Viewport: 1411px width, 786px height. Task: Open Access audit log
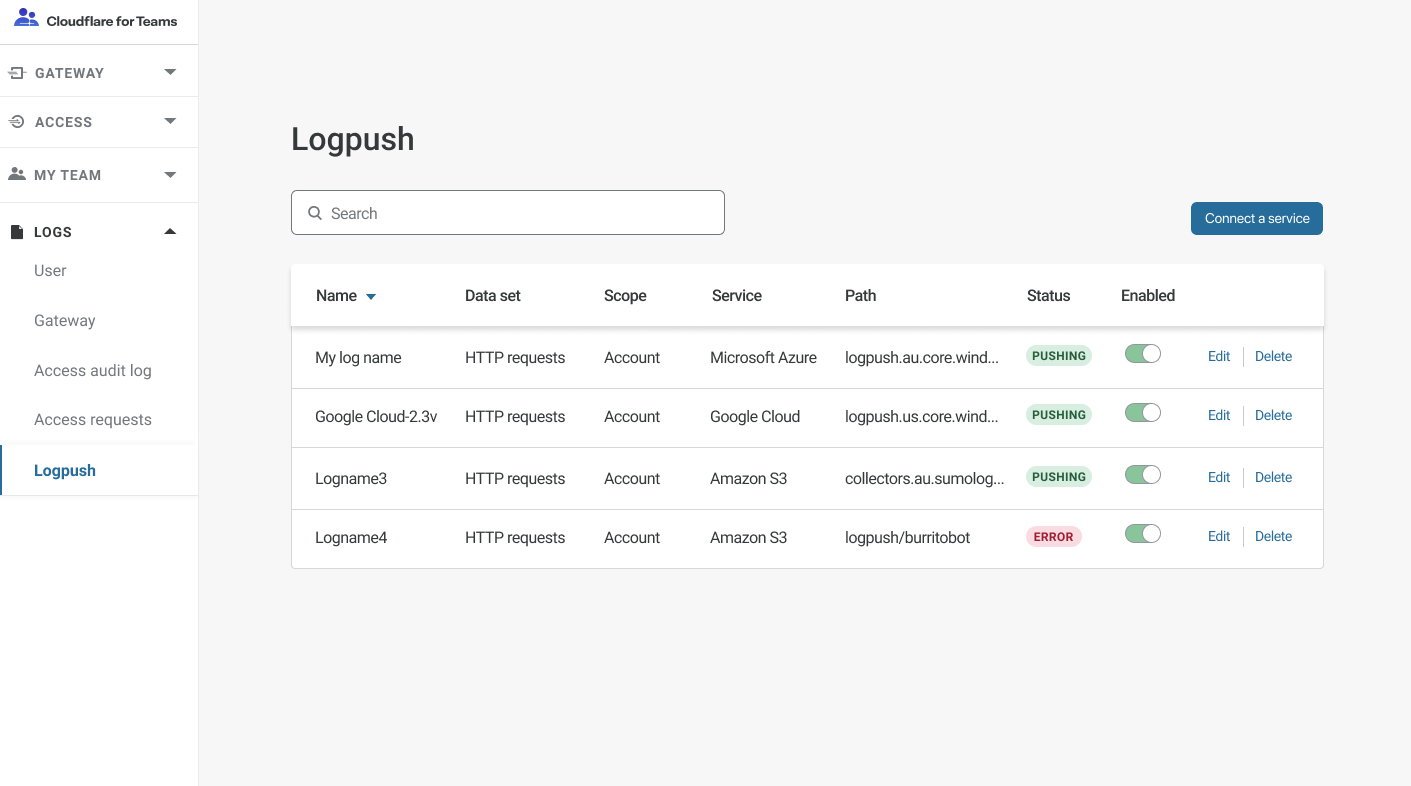pos(93,370)
